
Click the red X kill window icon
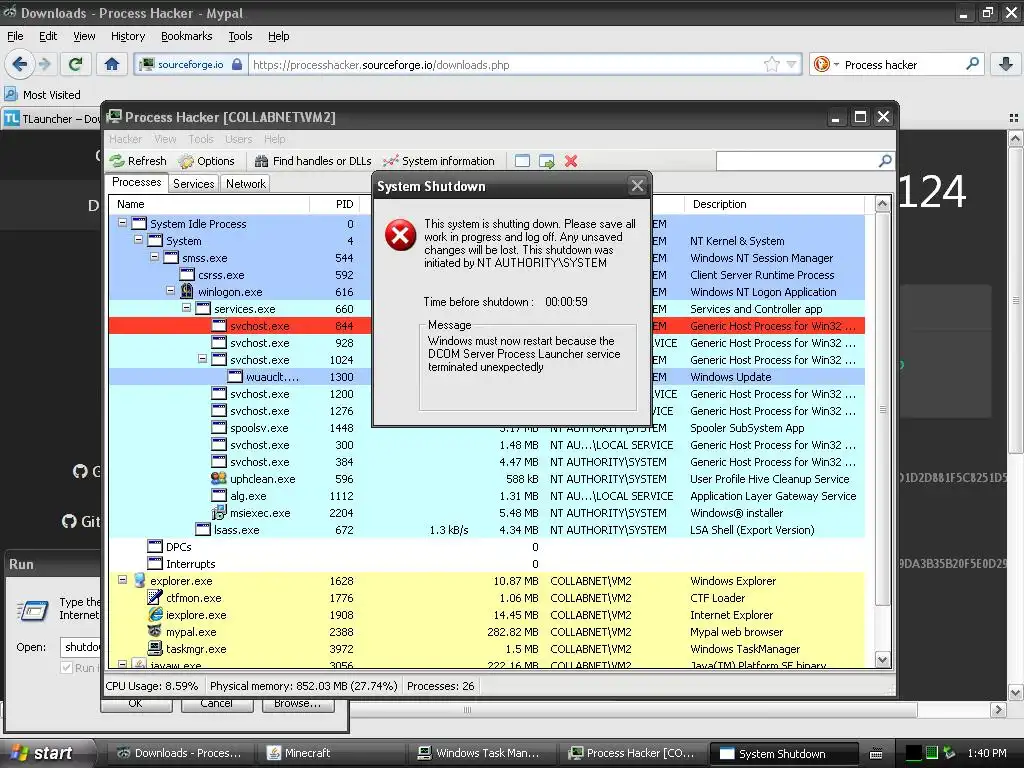571,161
